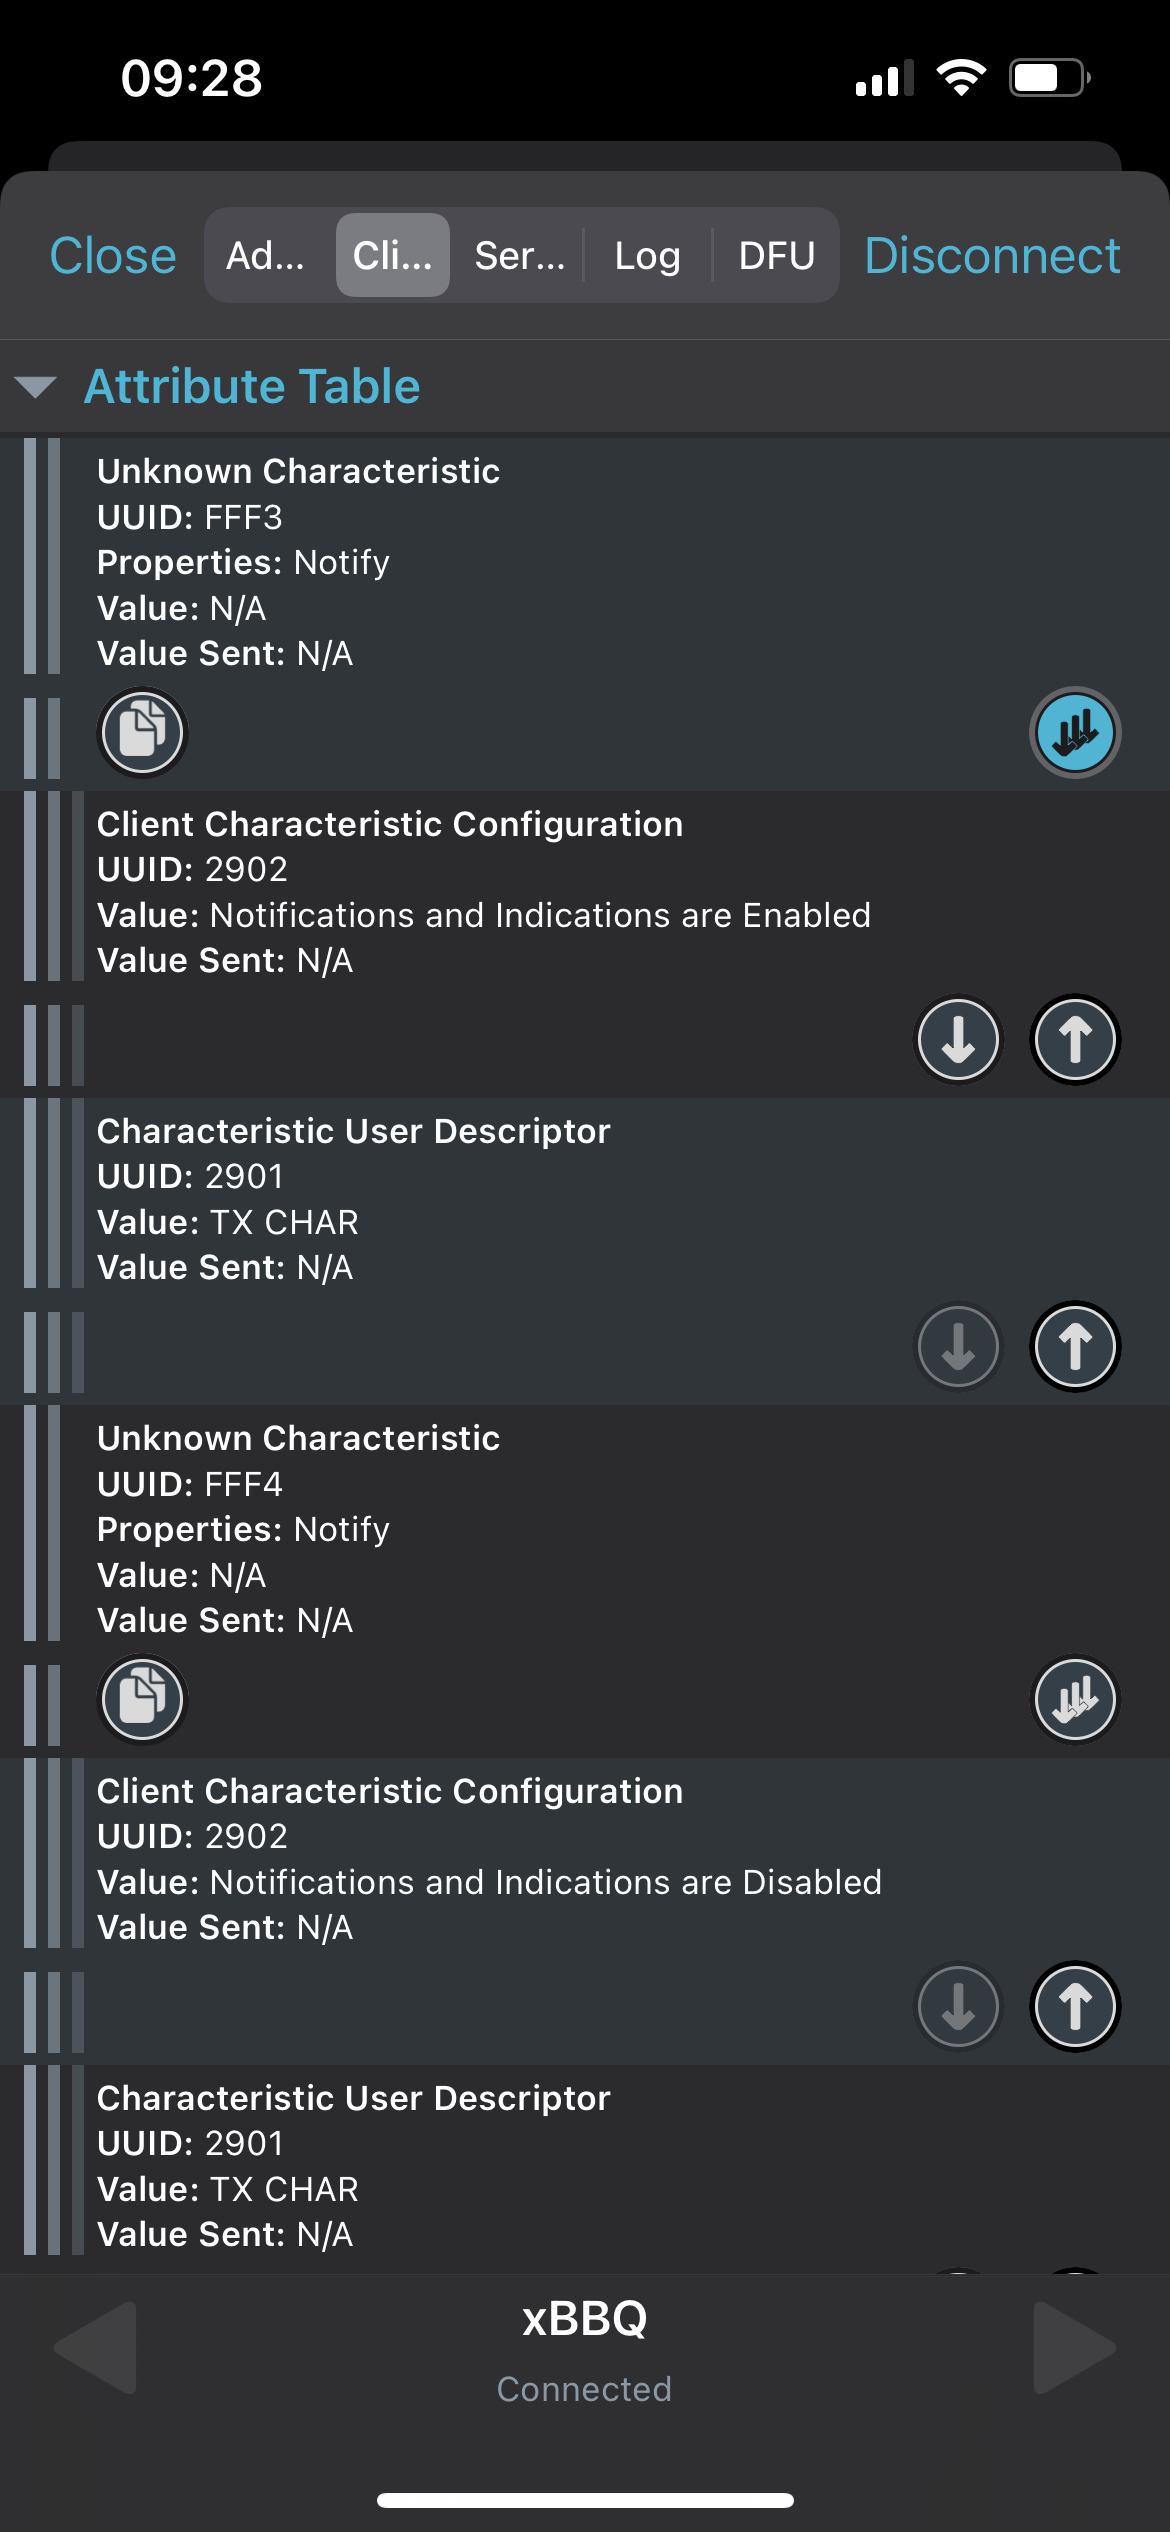This screenshot has height=2532, width=1170.
Task: Write to the disabled 2902 descriptor
Action: pos(1075,2006)
